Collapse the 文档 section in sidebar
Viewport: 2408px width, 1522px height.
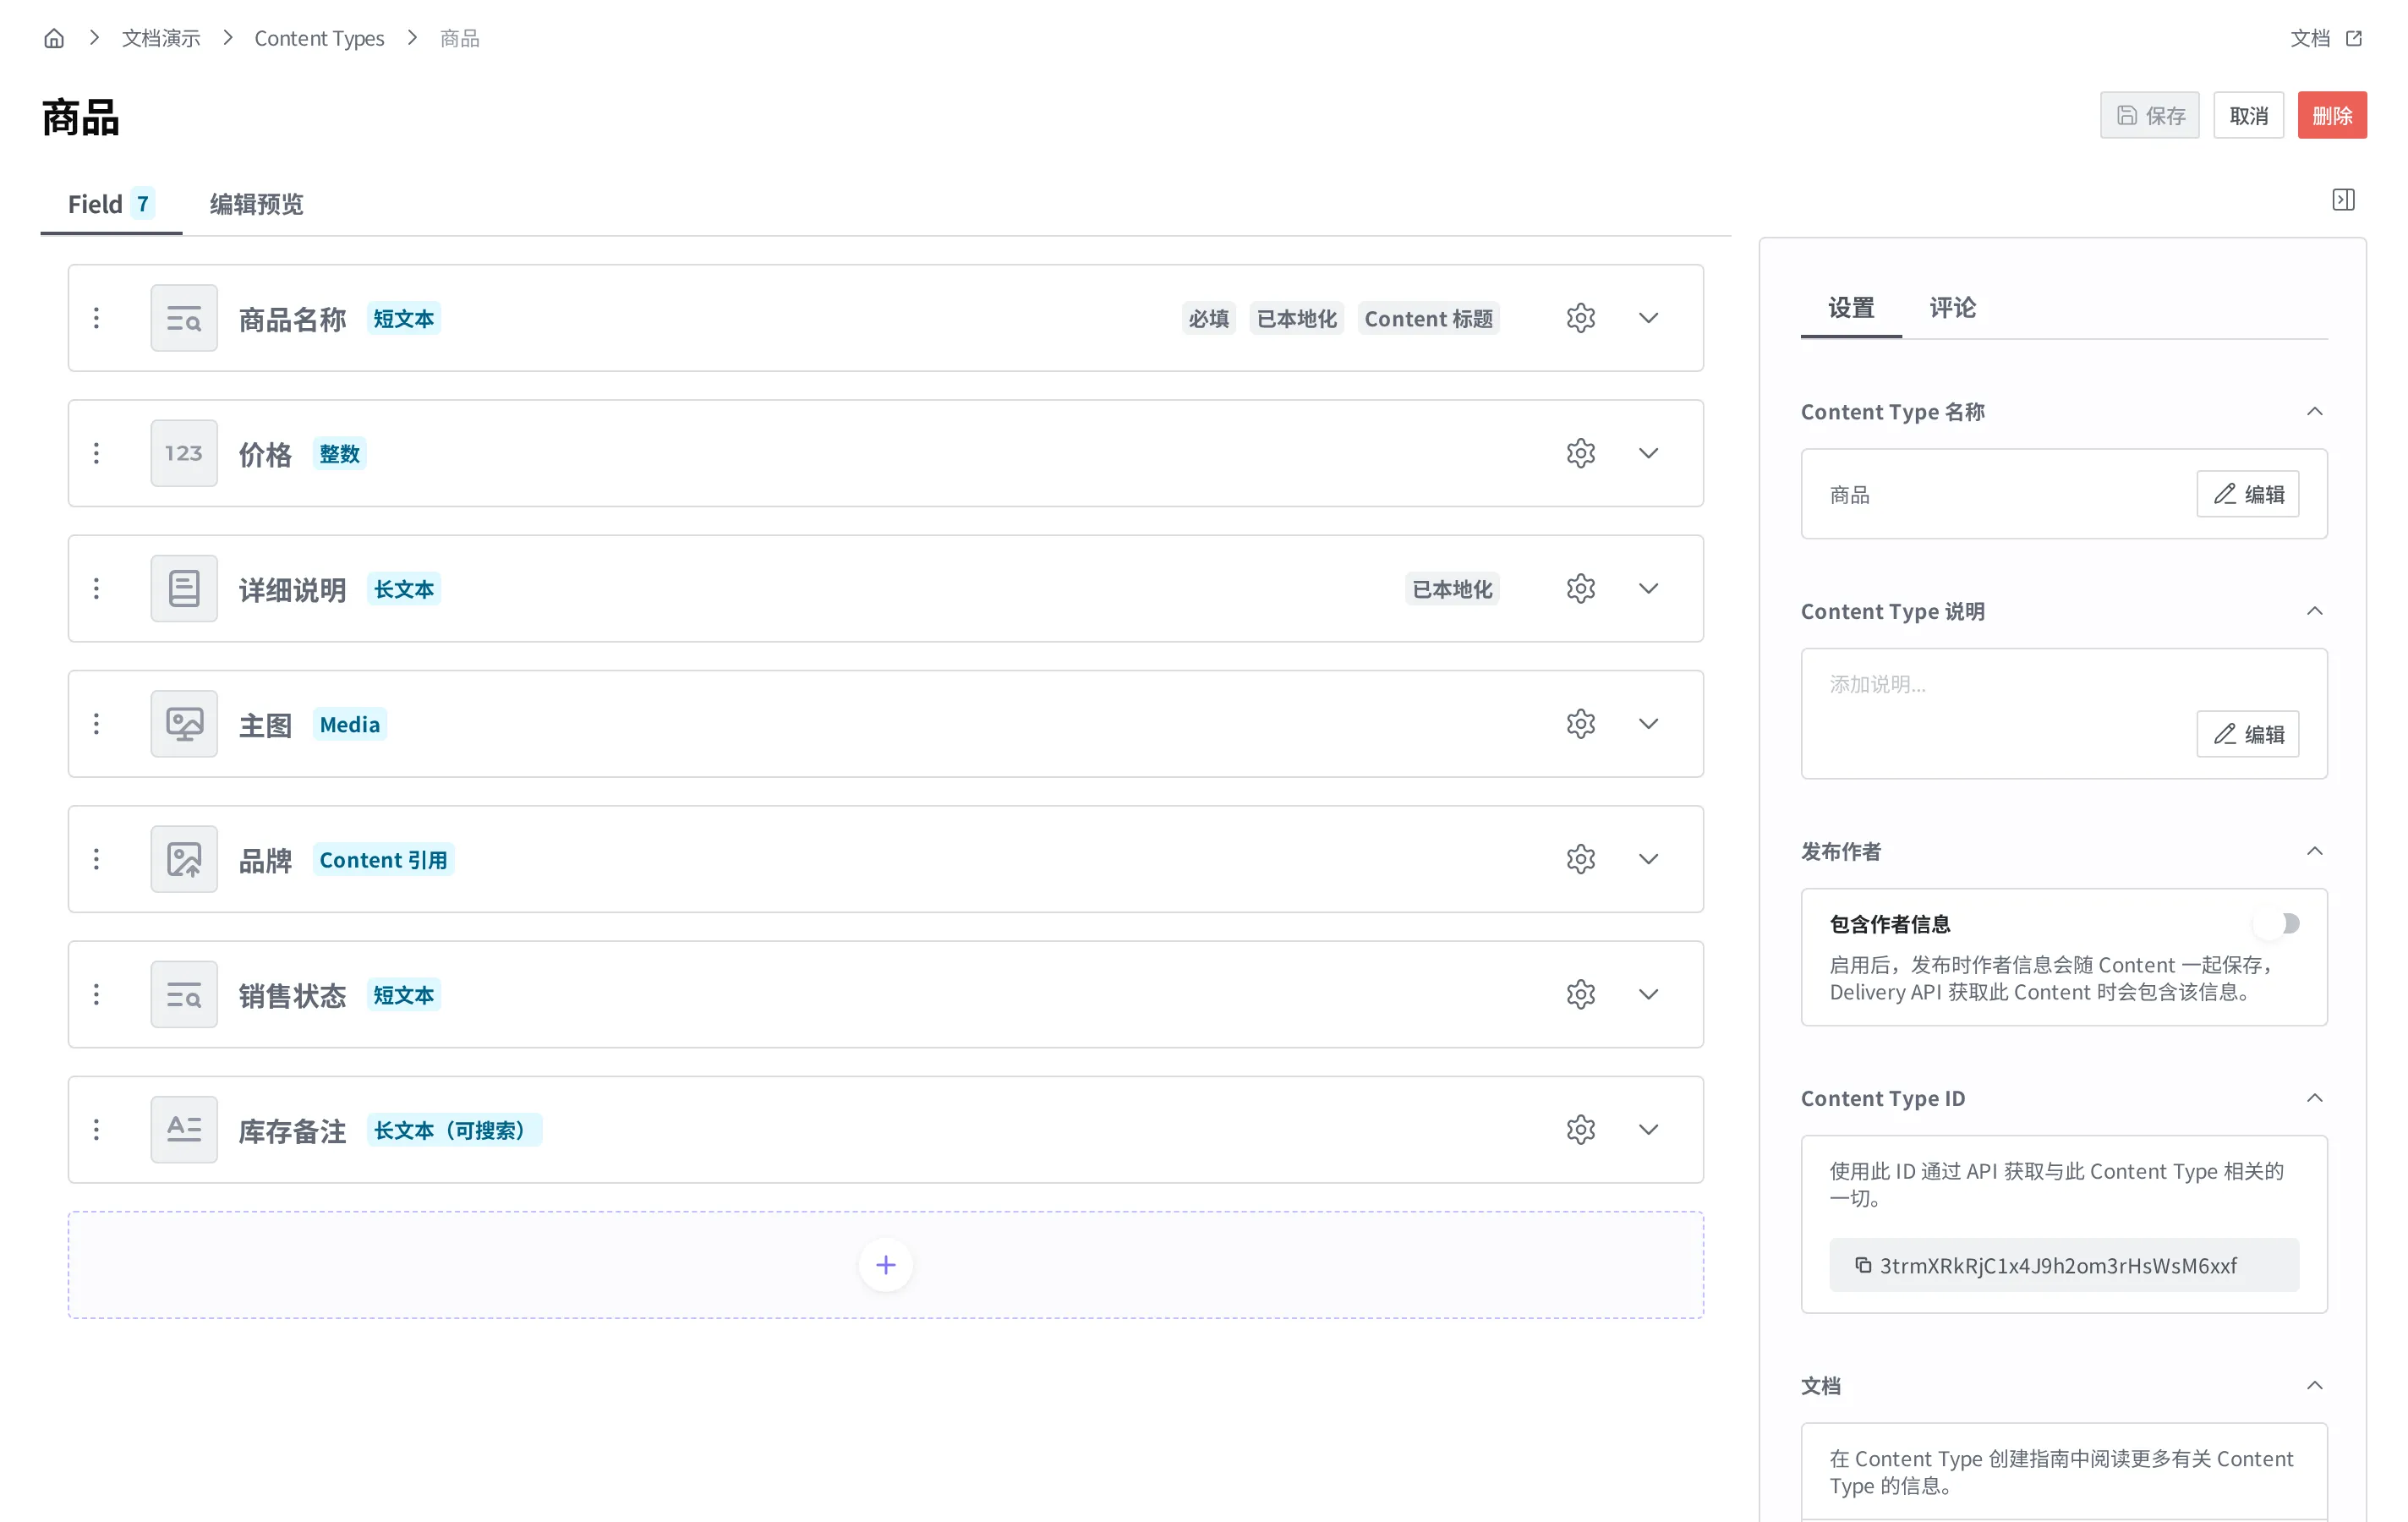2314,1385
